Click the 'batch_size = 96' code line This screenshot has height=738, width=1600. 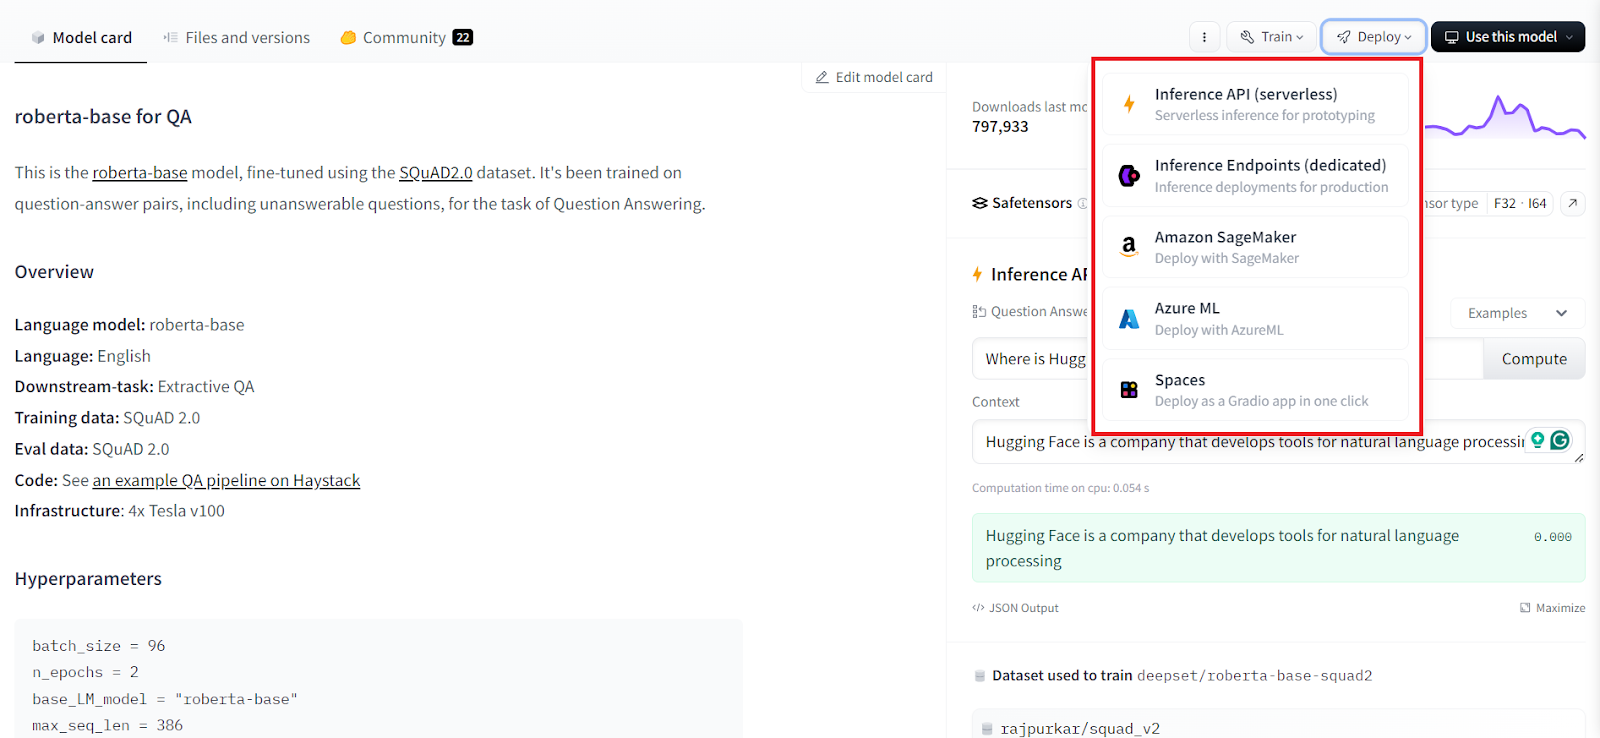[98, 646]
